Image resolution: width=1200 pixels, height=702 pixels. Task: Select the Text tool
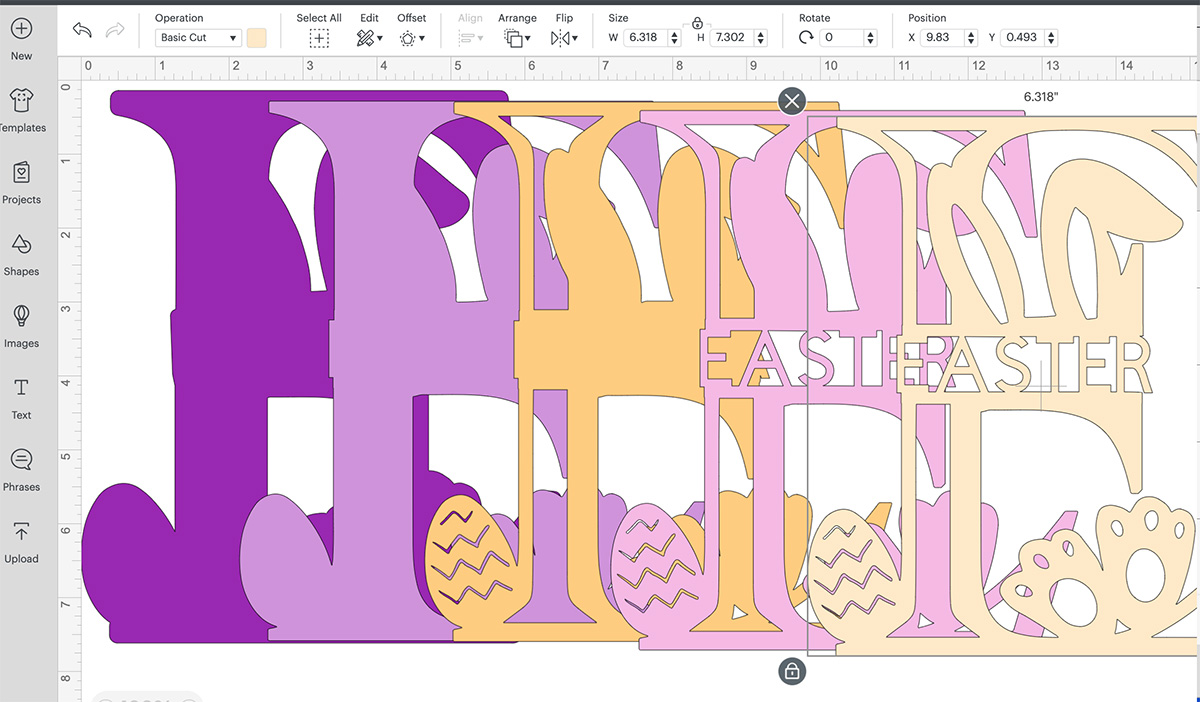point(21,387)
